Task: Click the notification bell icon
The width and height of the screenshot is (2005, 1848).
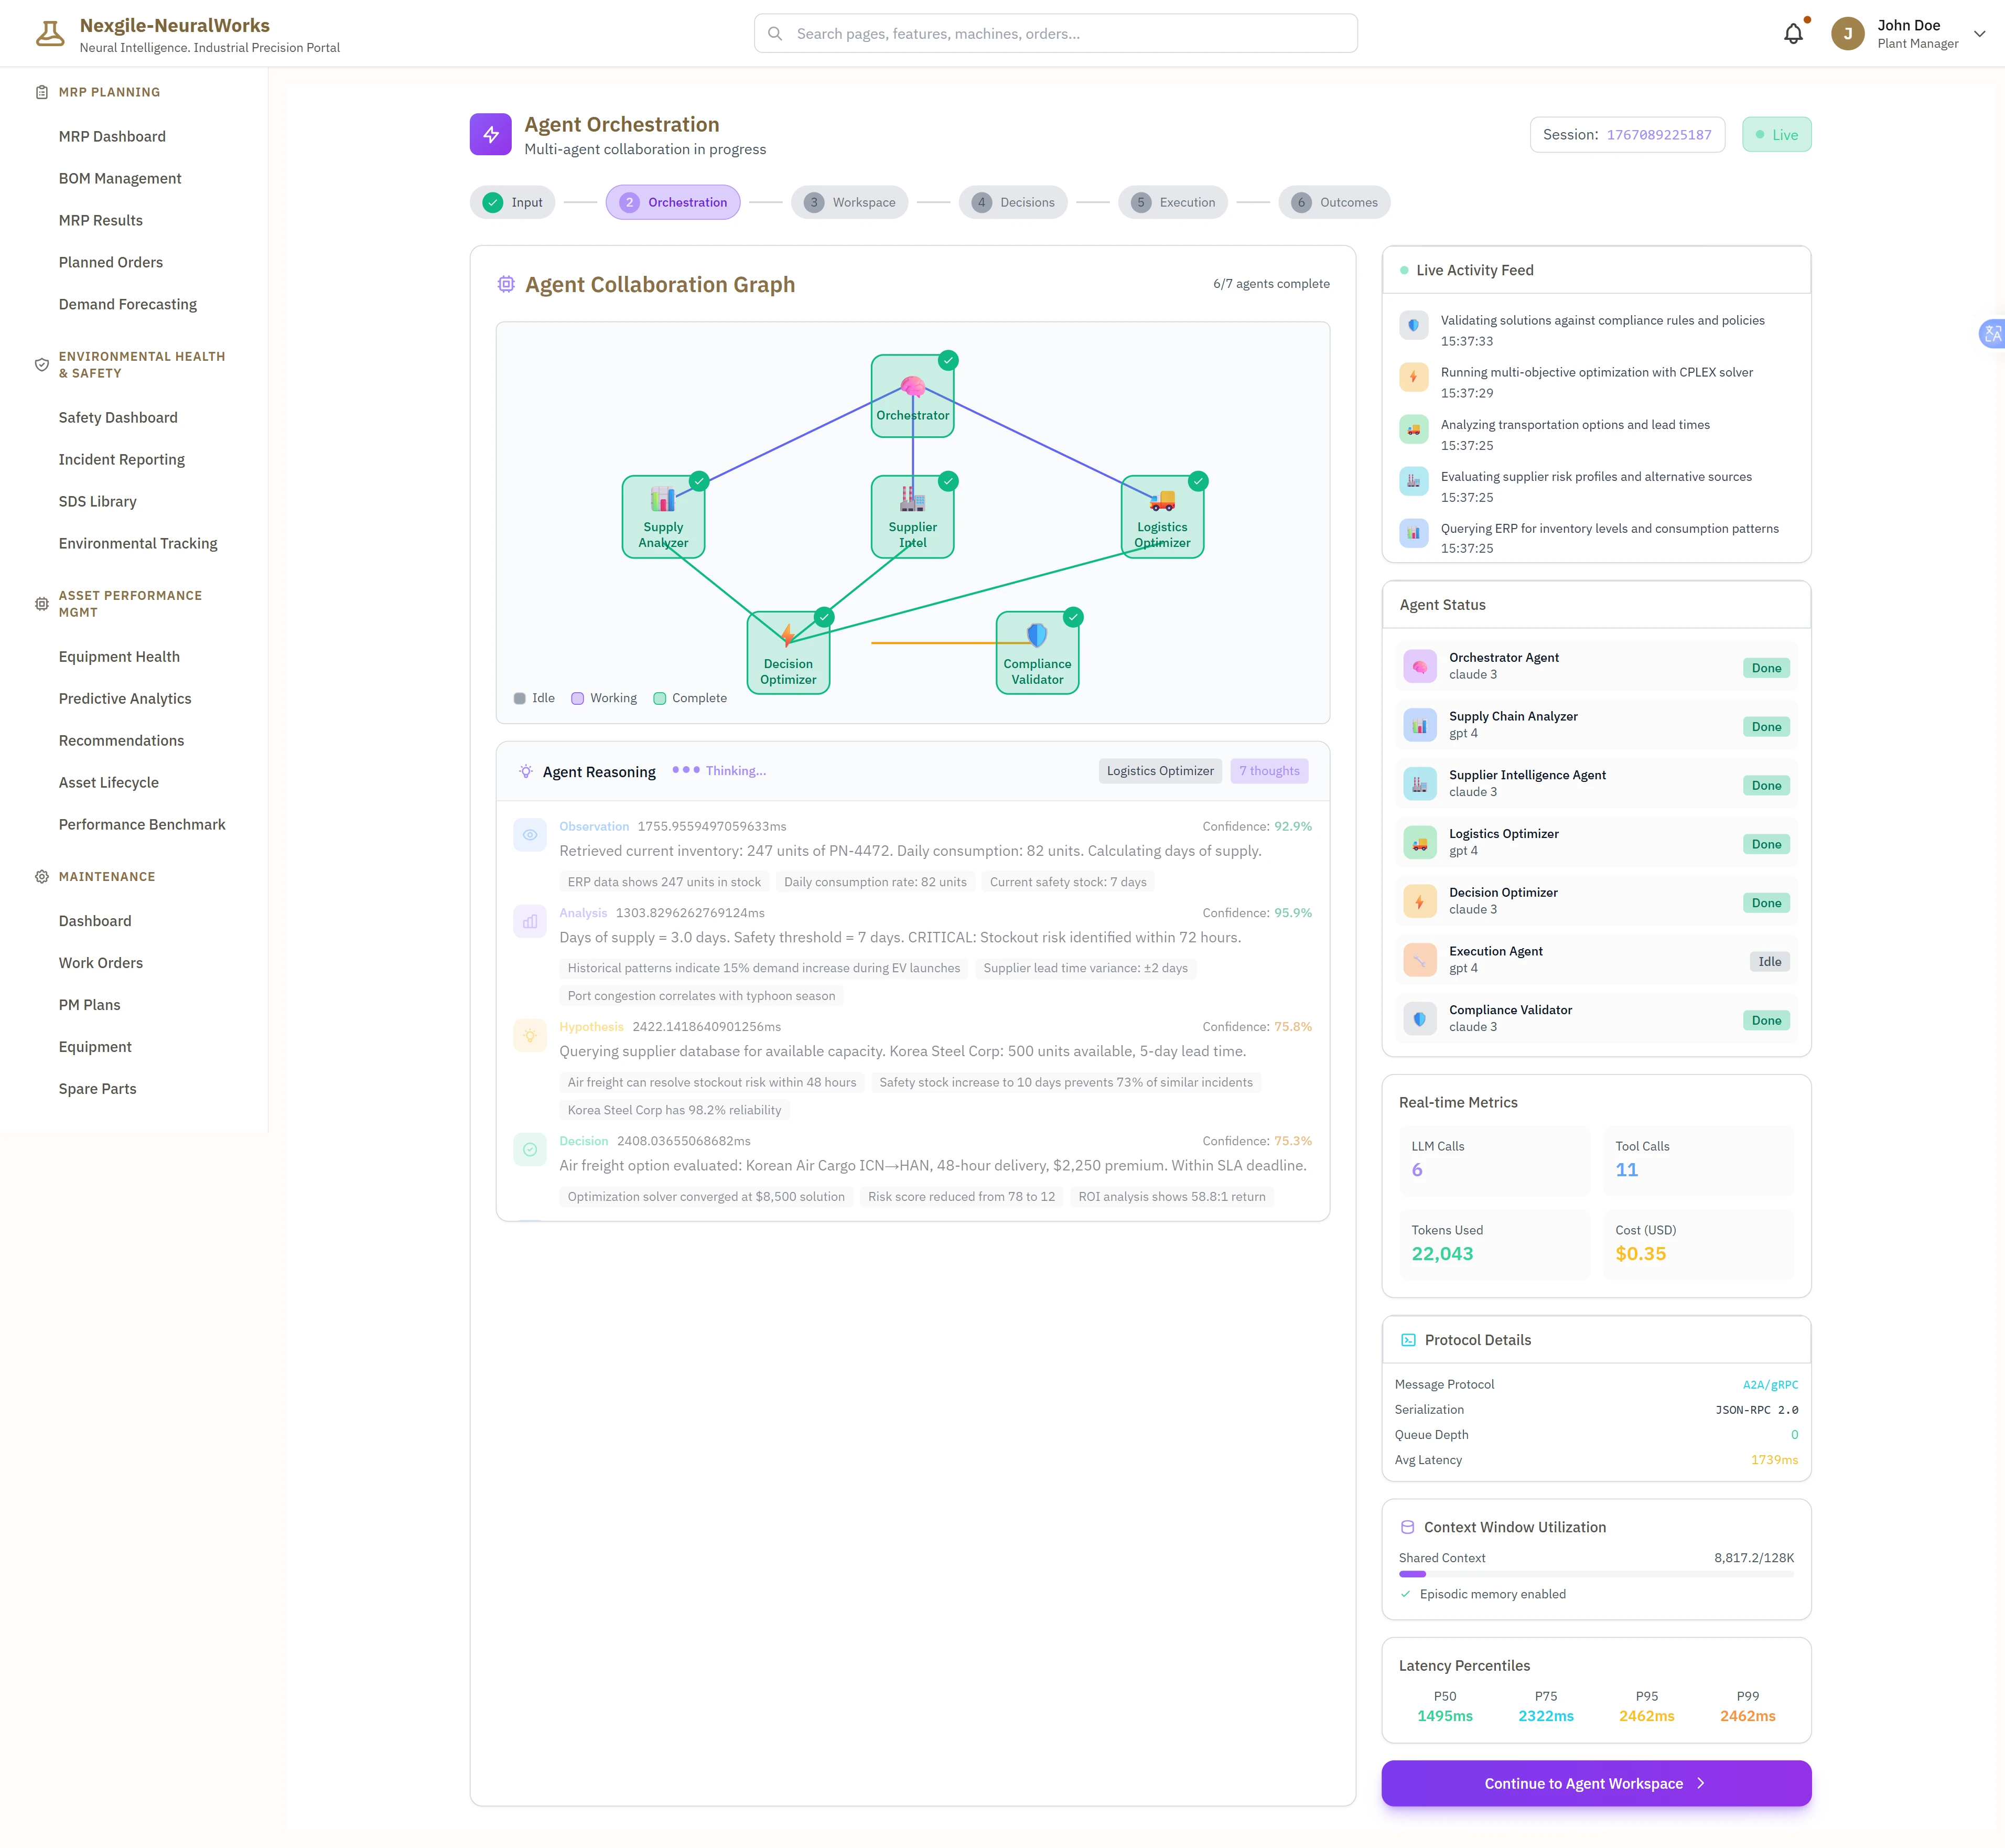Action: [1793, 34]
